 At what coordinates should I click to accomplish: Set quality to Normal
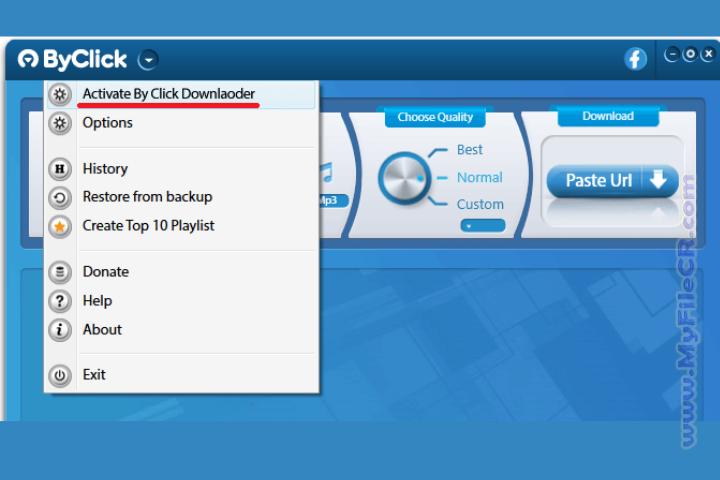(x=479, y=177)
